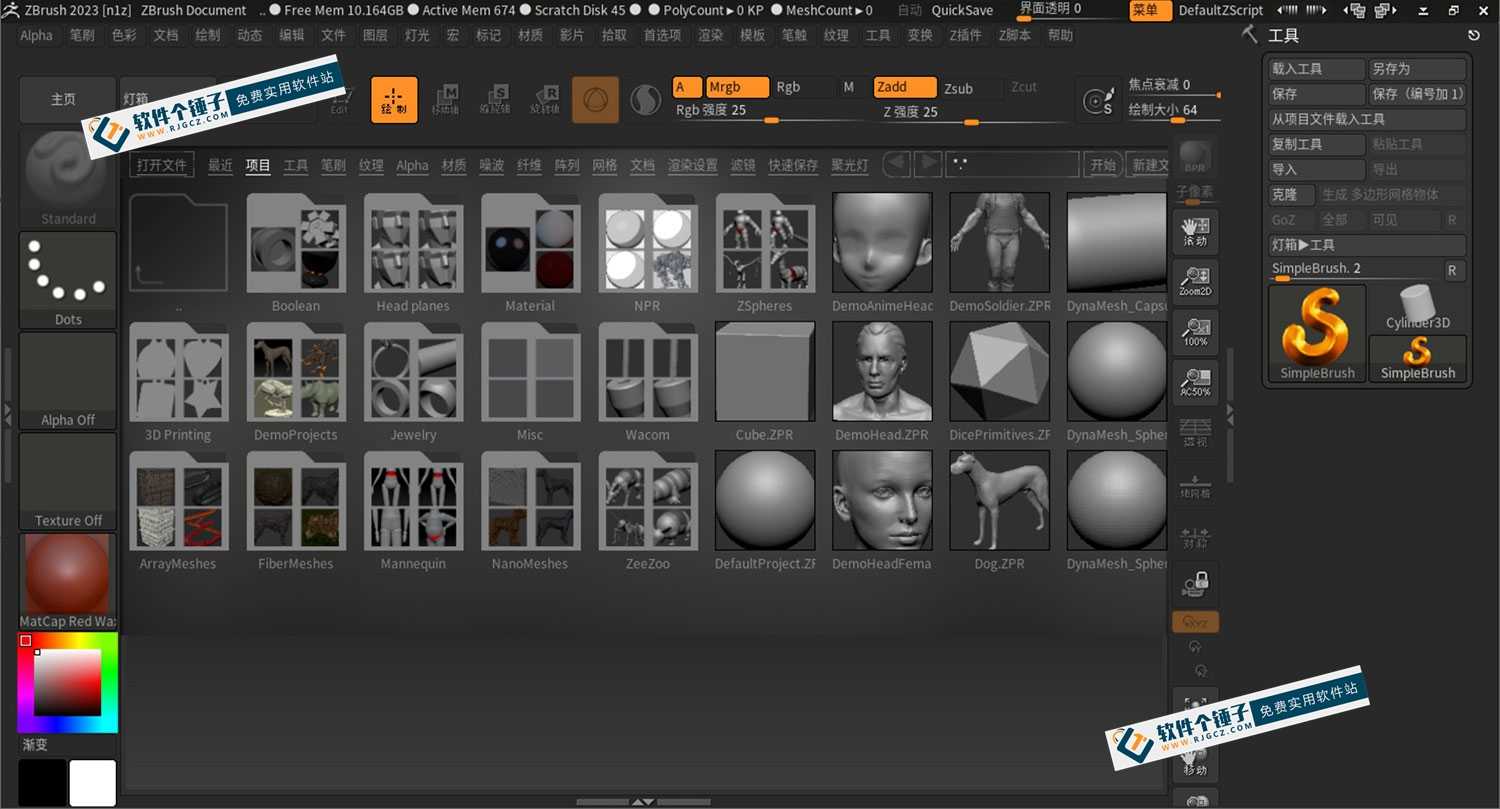1500x809 pixels.
Task: Click the AC50% half-size icon
Action: (1195, 383)
